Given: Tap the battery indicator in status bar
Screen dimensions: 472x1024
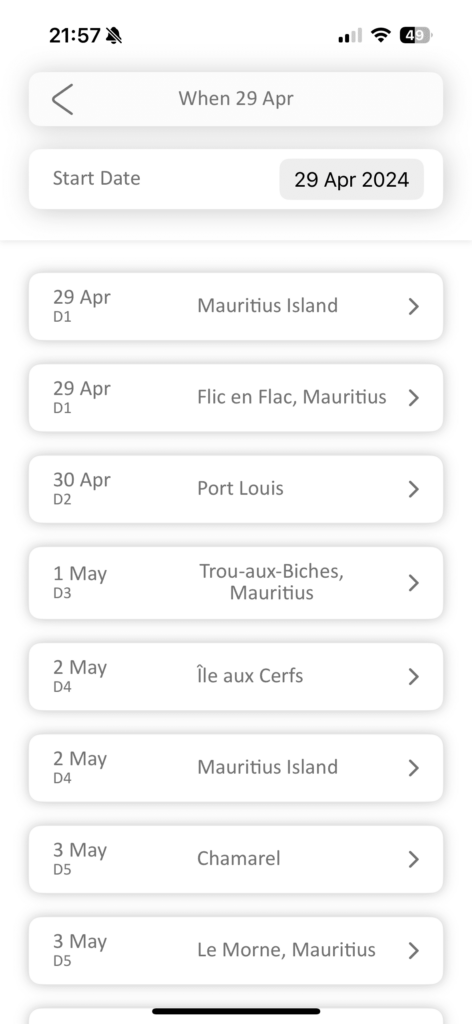Looking at the screenshot, I should 416,35.
